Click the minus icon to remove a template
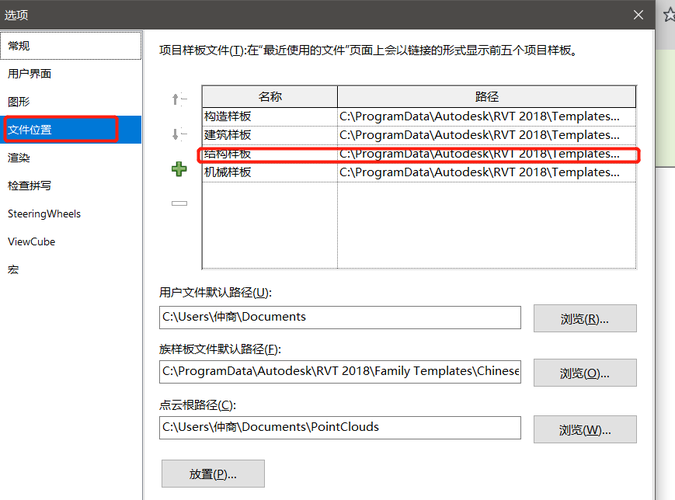The width and height of the screenshot is (675, 500). coord(179,203)
